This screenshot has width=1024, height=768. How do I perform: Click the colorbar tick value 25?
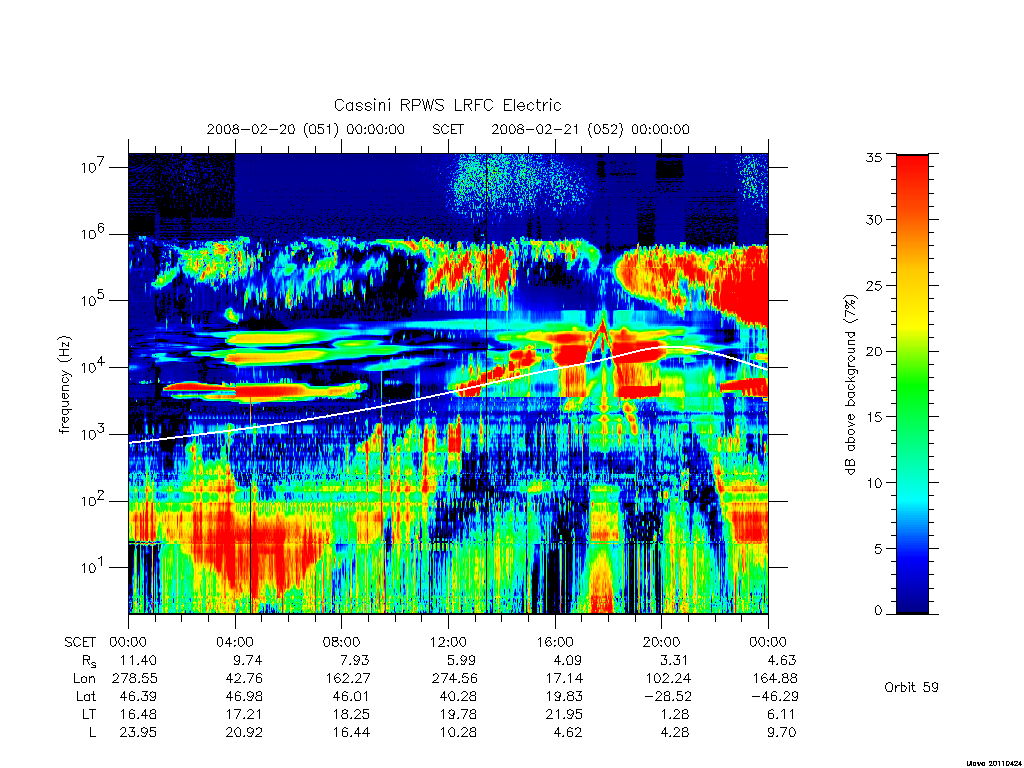pyautogui.click(x=873, y=285)
